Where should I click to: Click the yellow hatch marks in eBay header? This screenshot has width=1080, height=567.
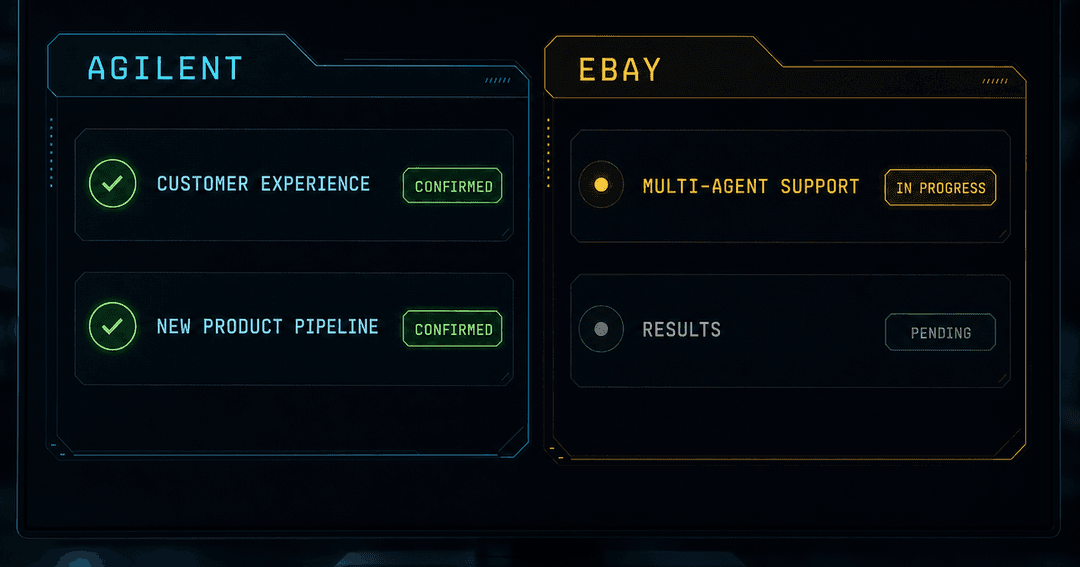[x=995, y=81]
